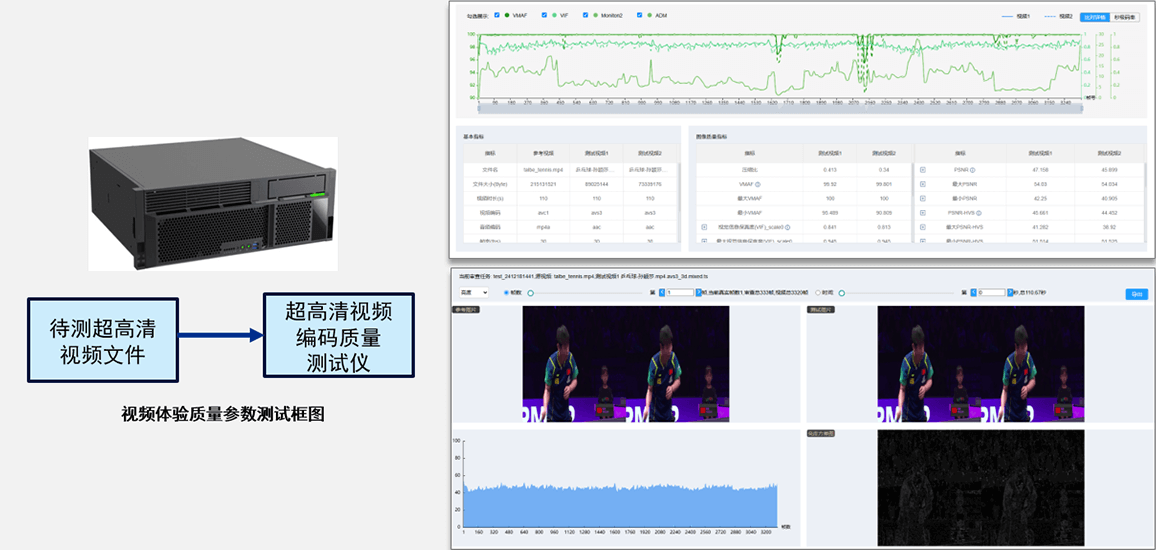Click previous-frame arrow beside frame number field

(x=661, y=293)
